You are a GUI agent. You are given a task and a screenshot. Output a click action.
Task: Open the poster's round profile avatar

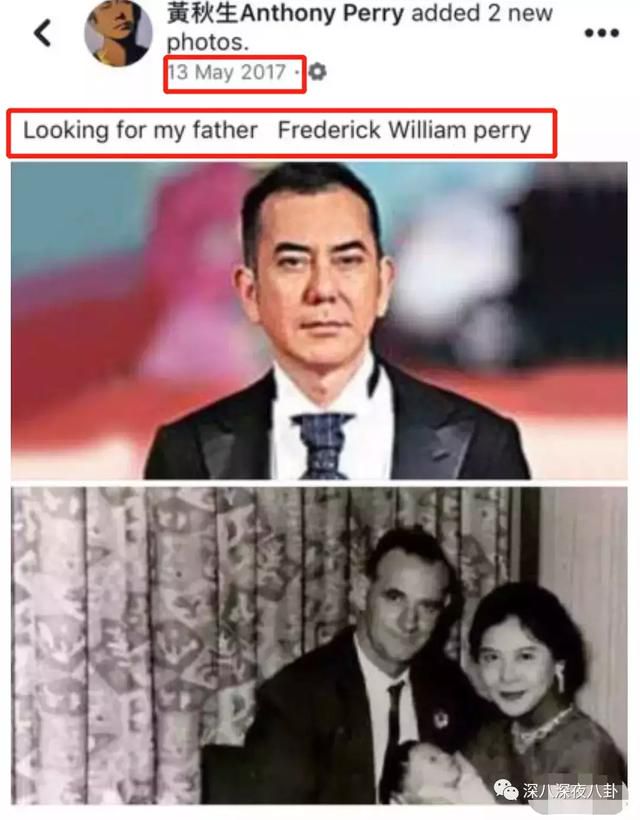tap(118, 33)
